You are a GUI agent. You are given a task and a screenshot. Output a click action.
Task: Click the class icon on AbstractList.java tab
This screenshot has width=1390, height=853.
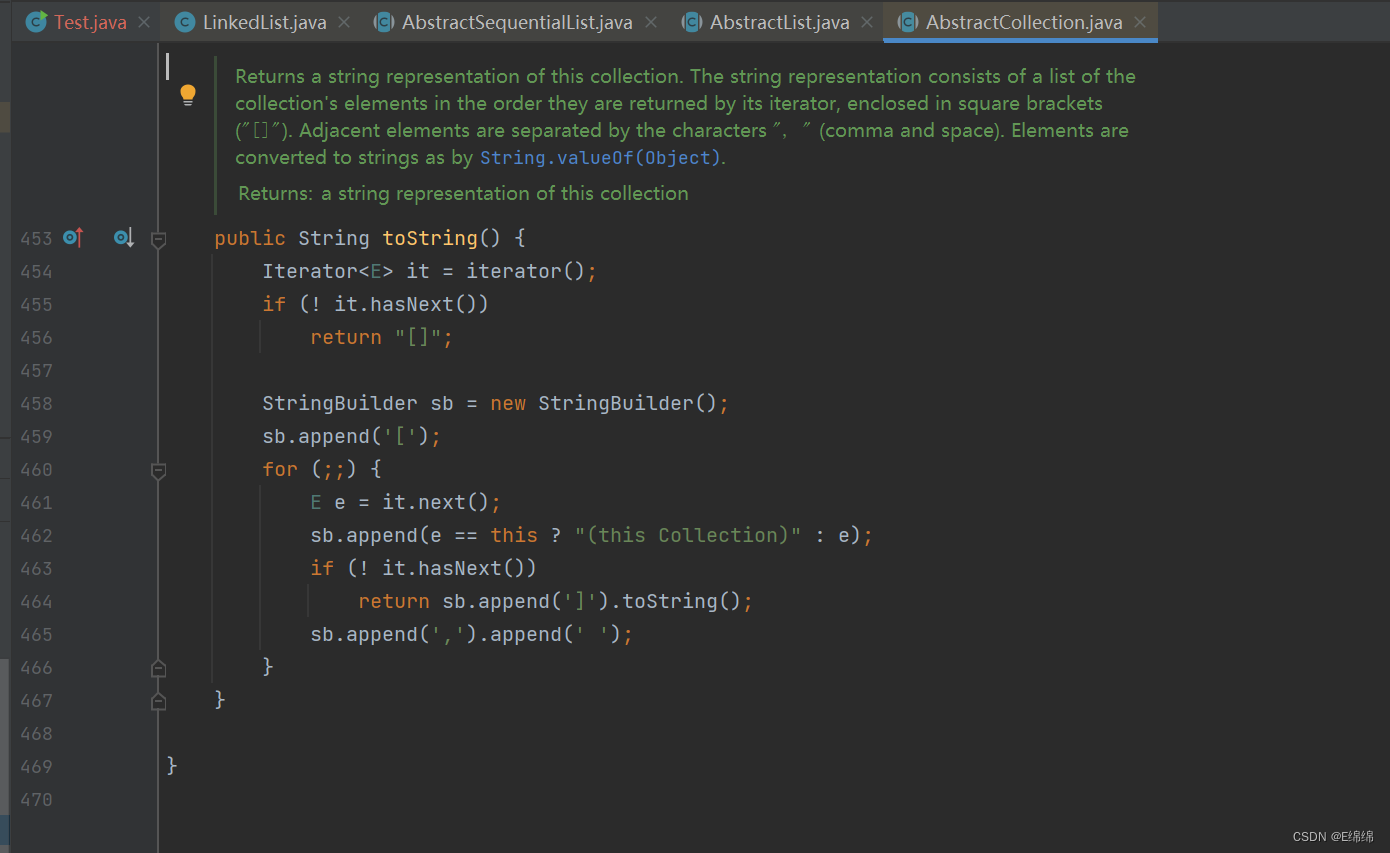pyautogui.click(x=692, y=21)
